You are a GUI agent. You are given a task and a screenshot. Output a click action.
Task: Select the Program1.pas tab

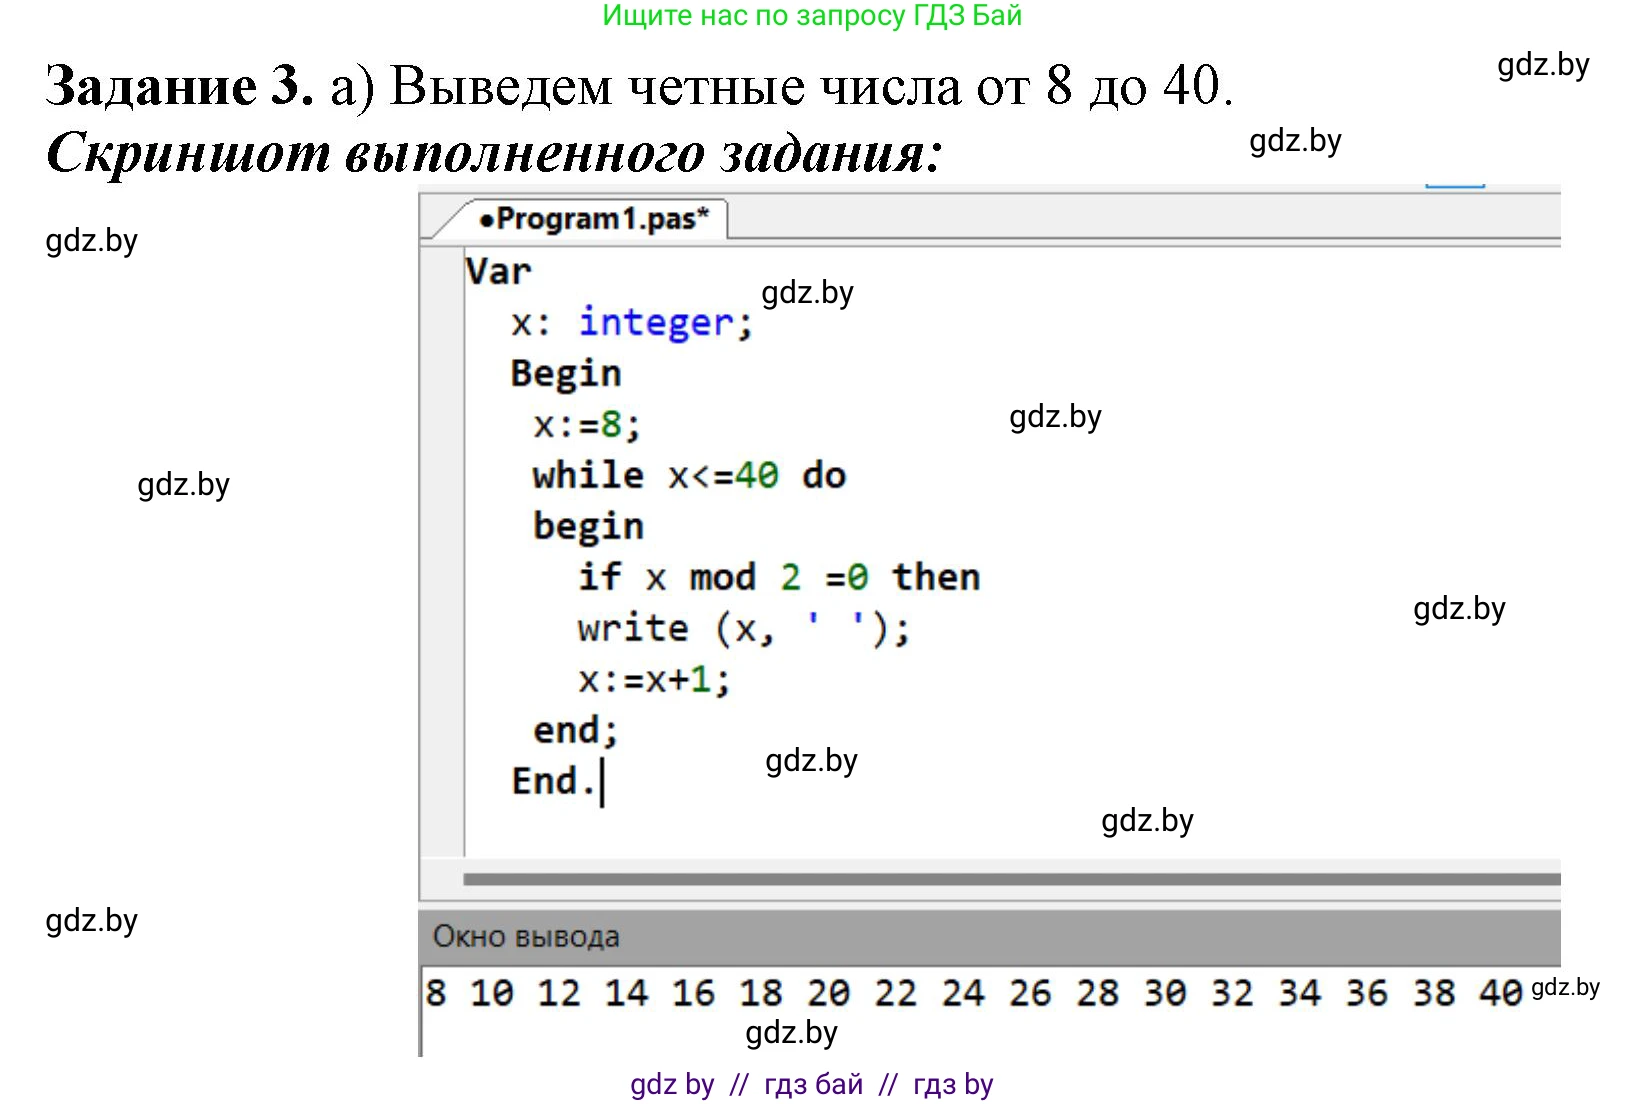pyautogui.click(x=594, y=218)
